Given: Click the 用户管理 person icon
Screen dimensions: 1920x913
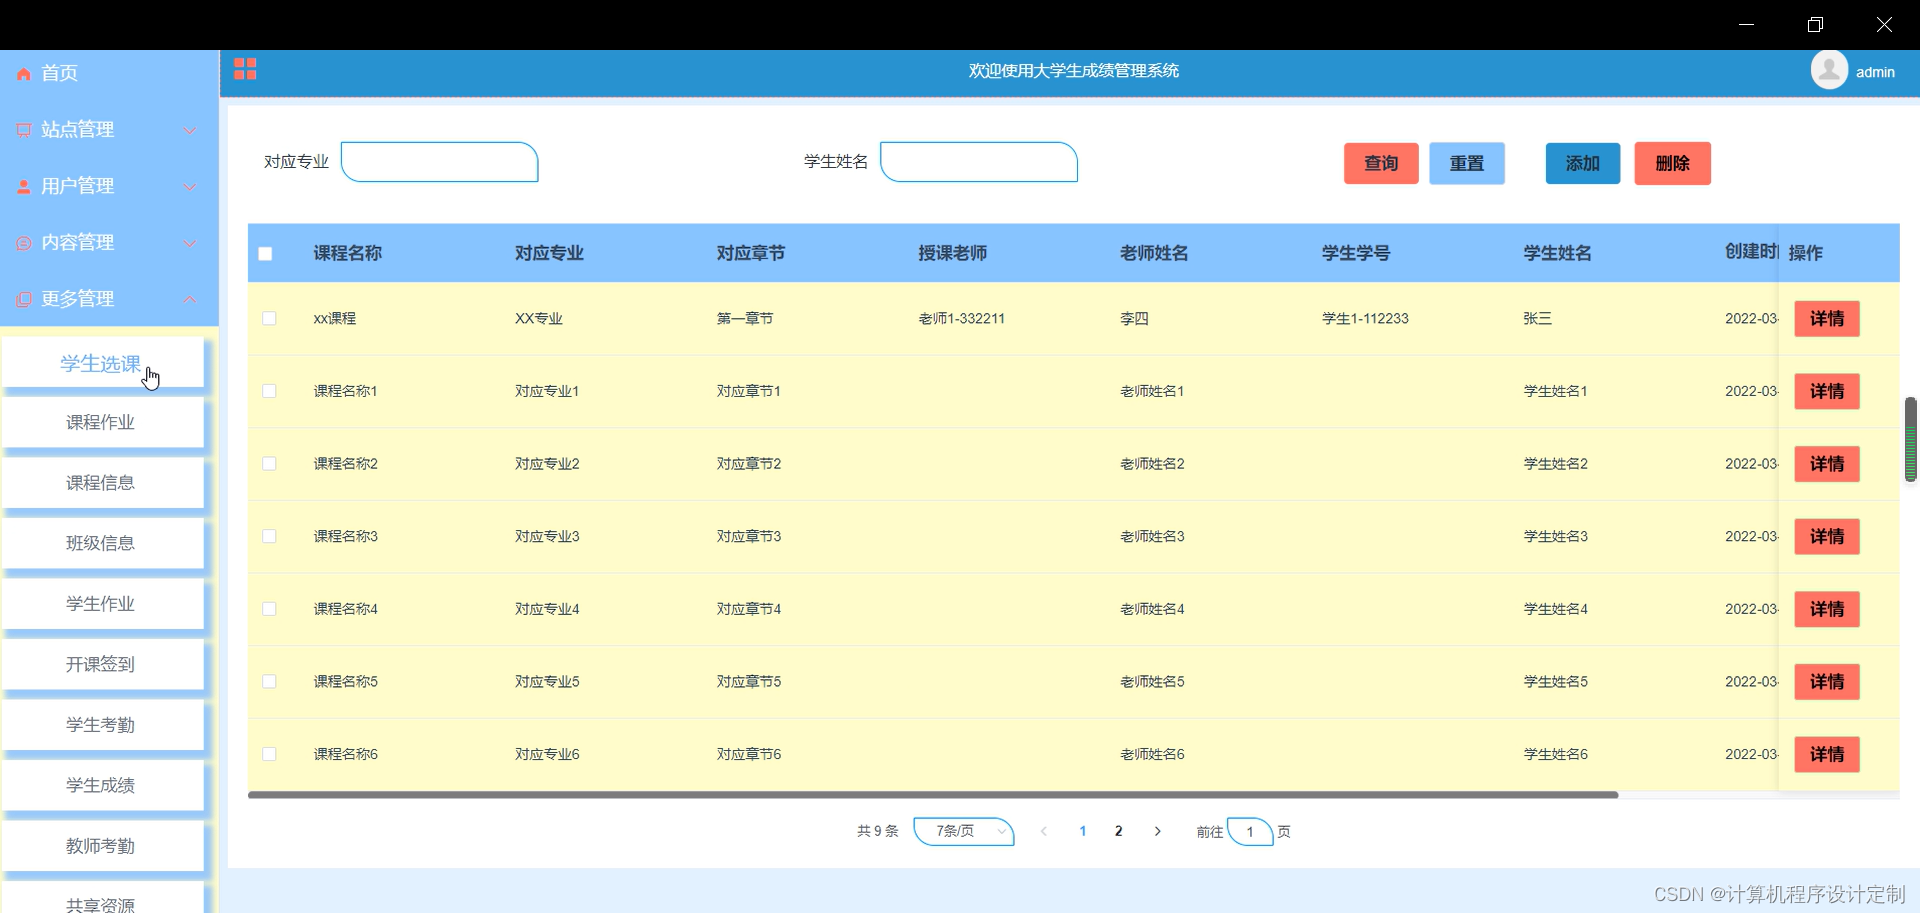Looking at the screenshot, I should pos(22,185).
